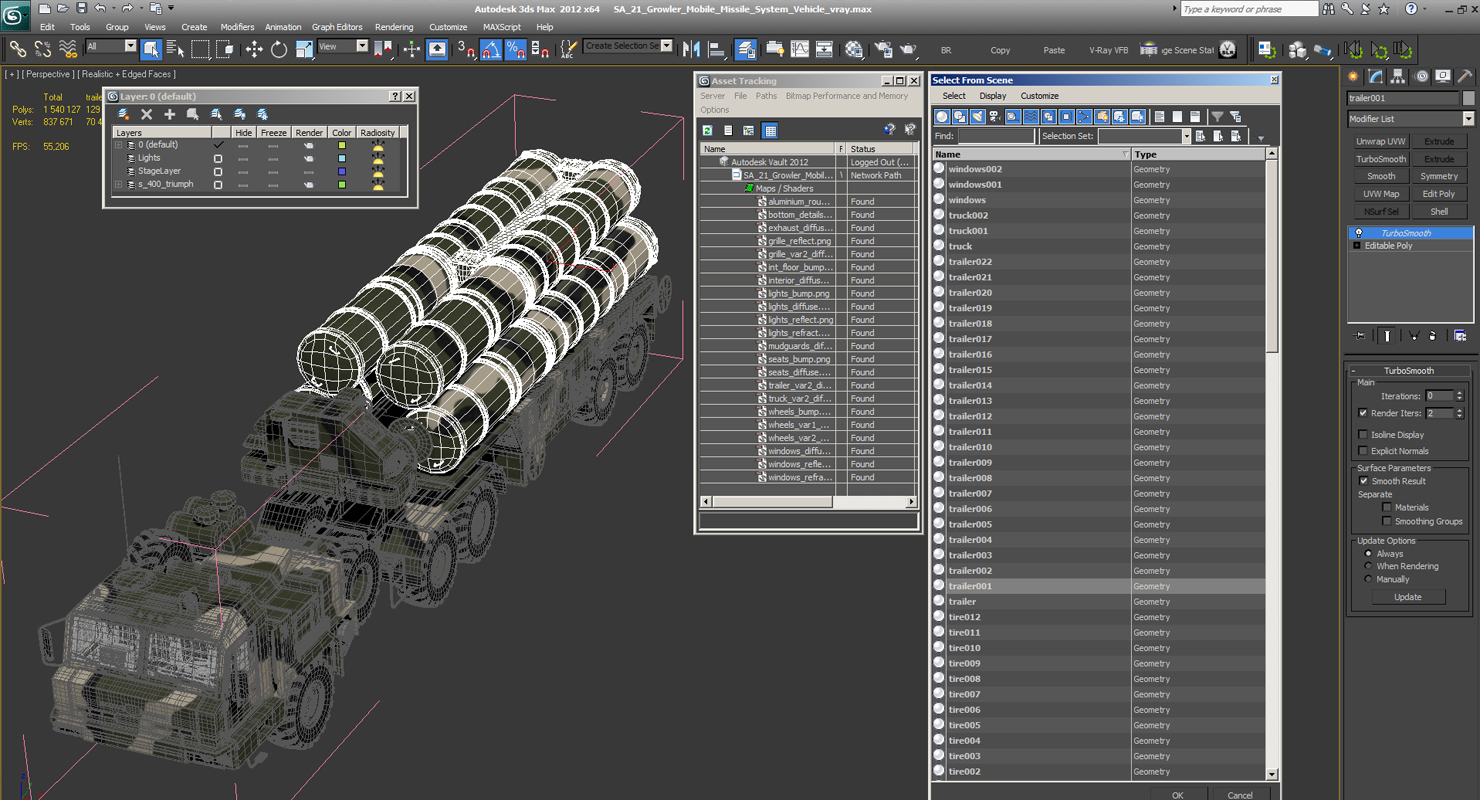This screenshot has height=800, width=1480.
Task: Enable the Render Iters checkbox
Action: (x=1363, y=413)
